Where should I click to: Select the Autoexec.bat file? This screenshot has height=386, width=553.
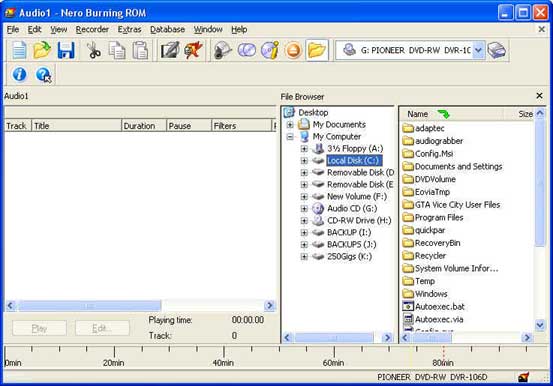click(439, 307)
